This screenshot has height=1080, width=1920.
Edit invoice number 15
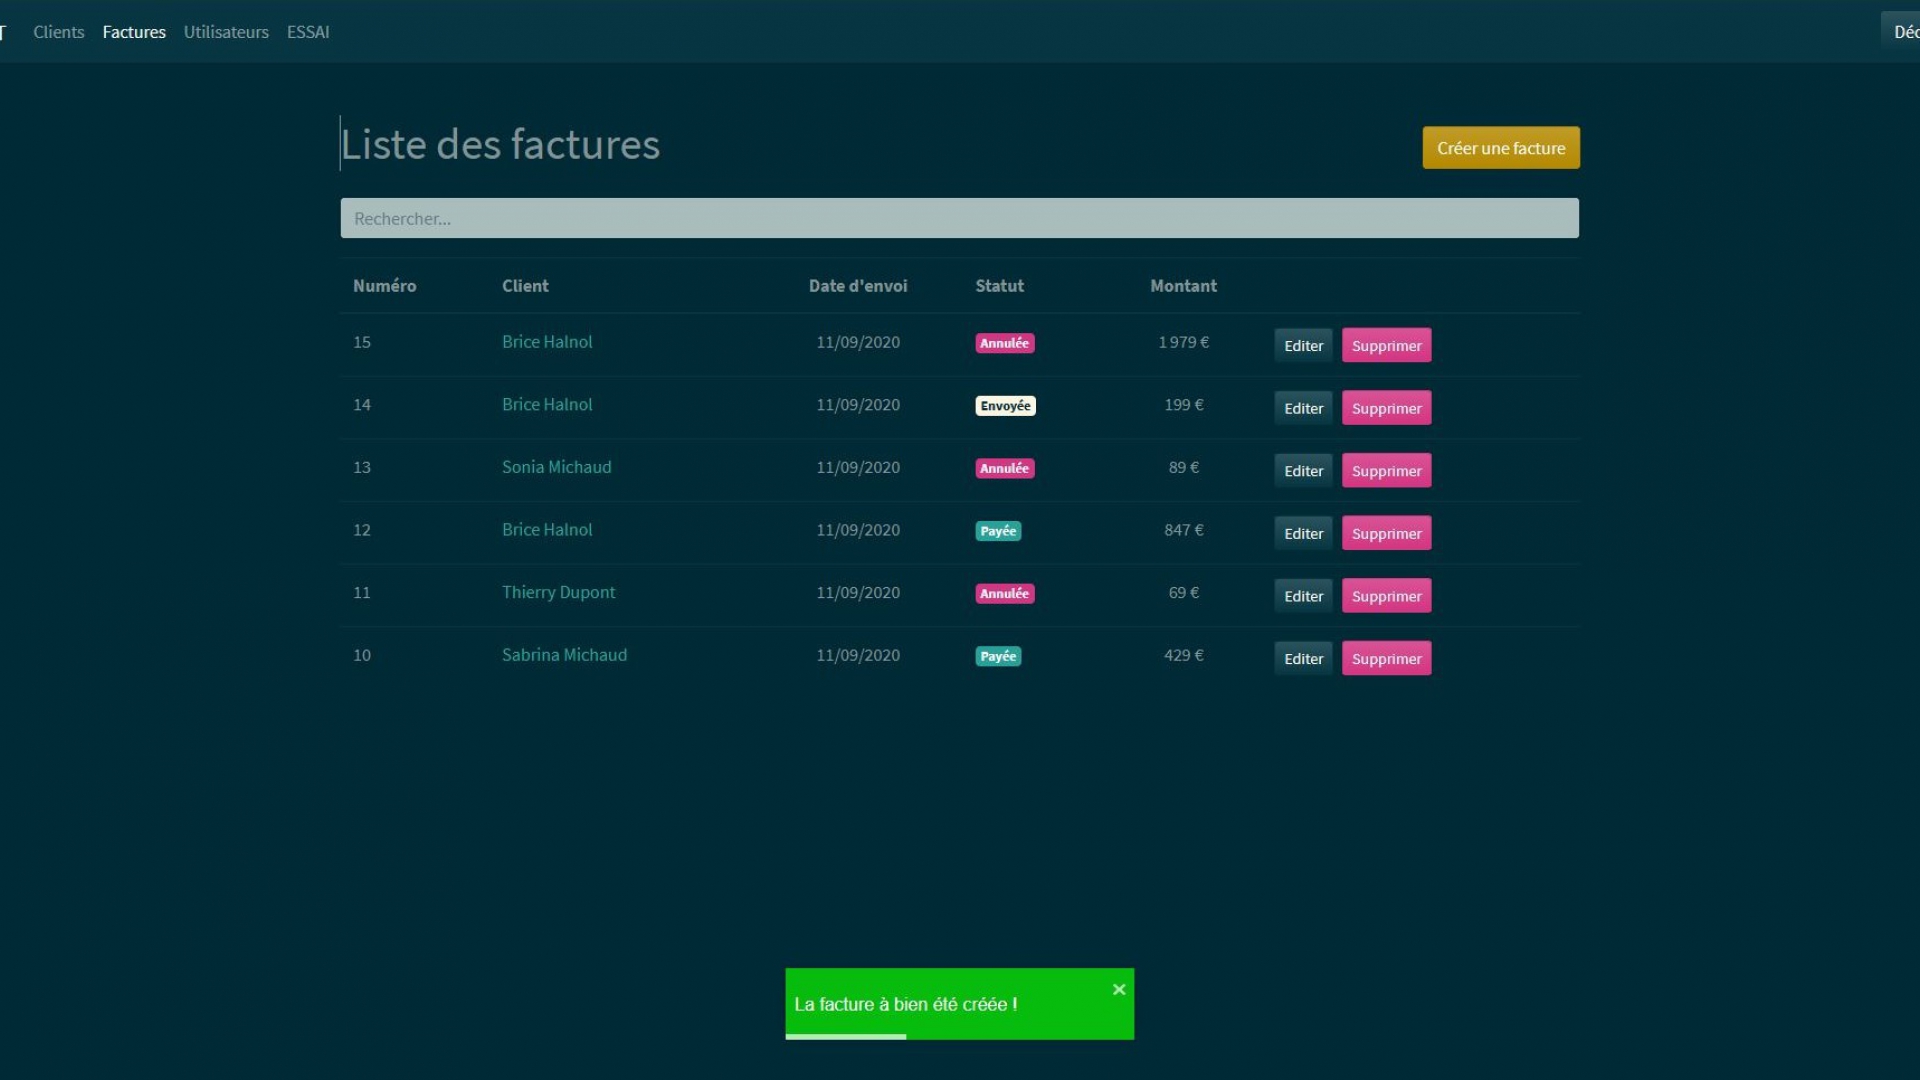click(x=1303, y=346)
